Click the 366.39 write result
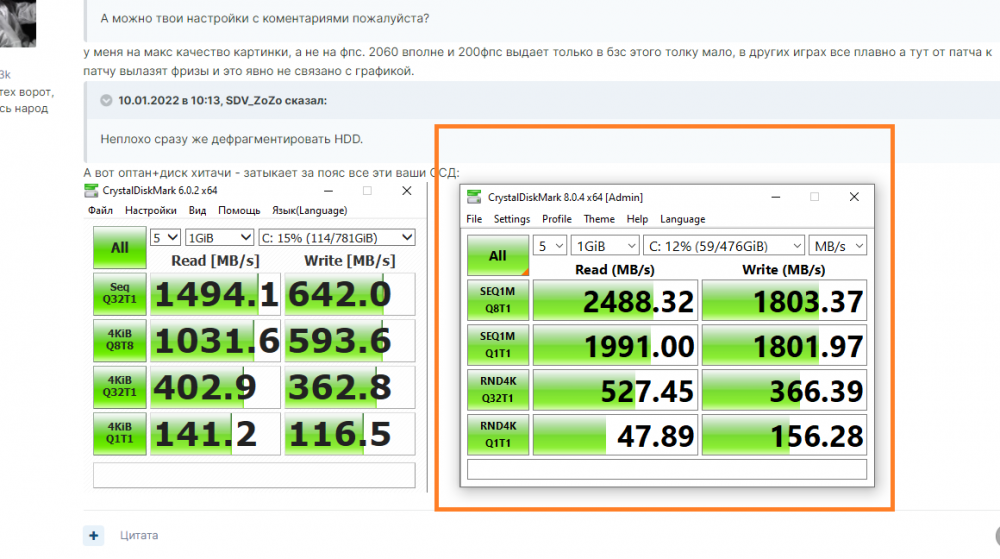 pyautogui.click(x=784, y=389)
